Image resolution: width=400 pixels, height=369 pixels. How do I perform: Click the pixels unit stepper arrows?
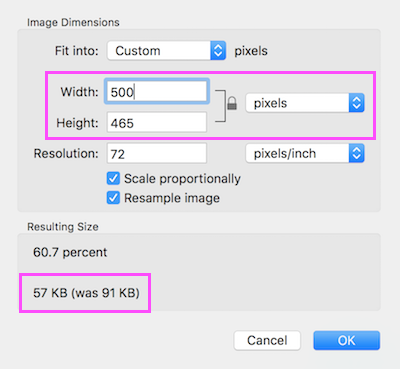click(357, 103)
